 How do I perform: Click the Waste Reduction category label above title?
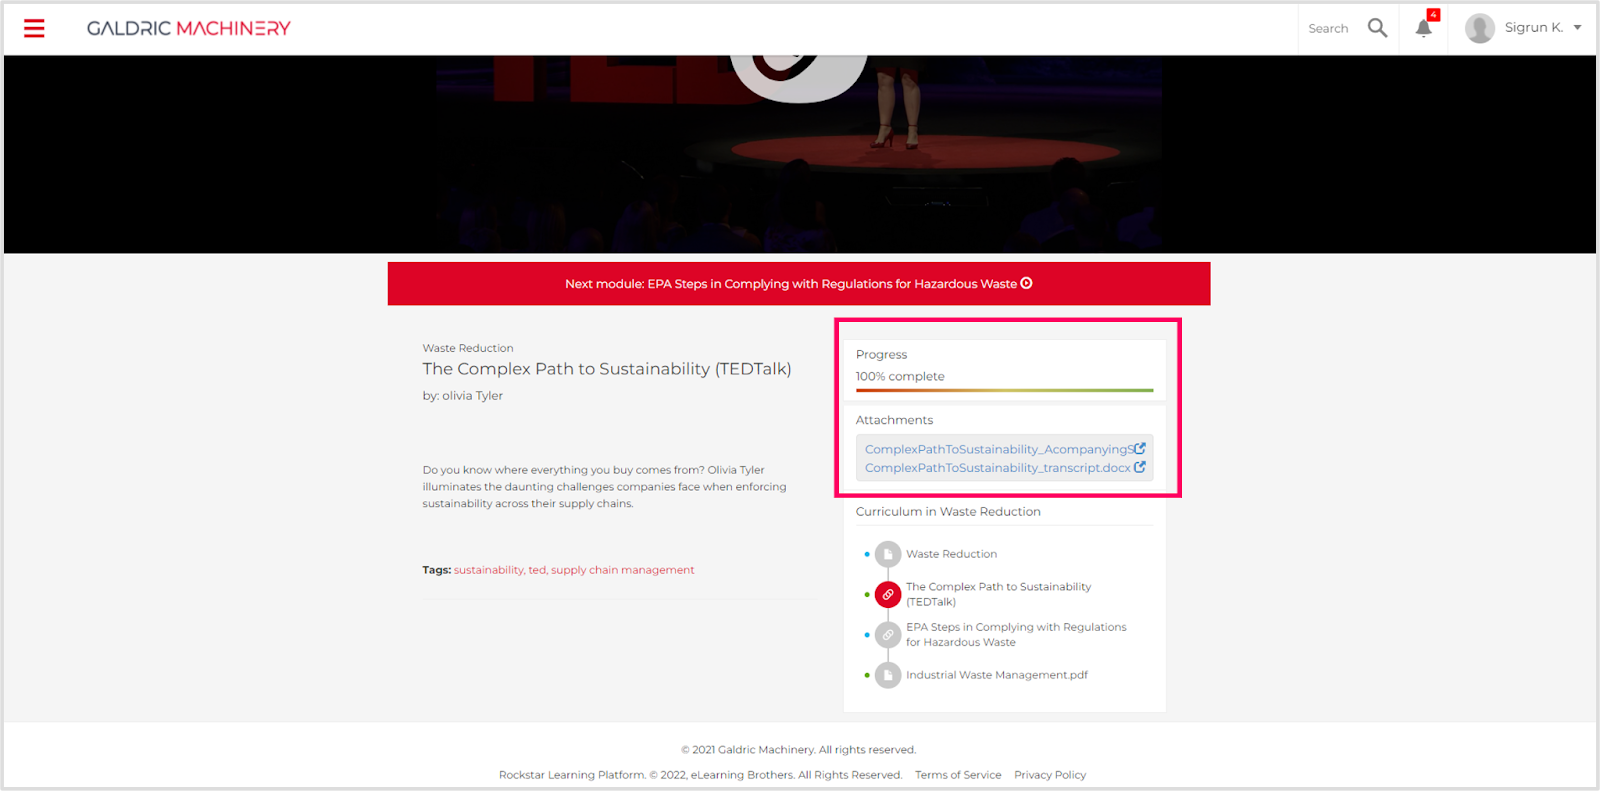pos(468,348)
